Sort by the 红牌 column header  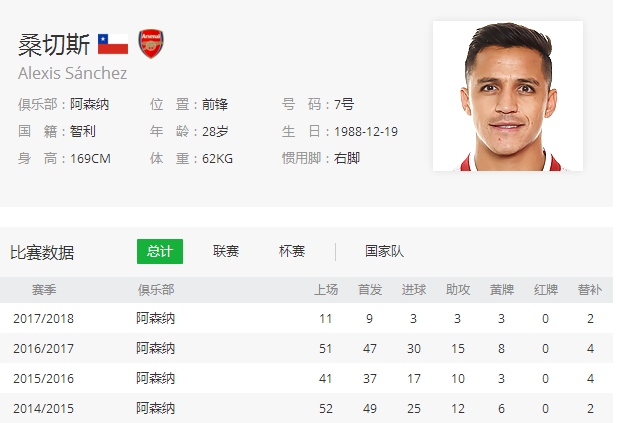[x=546, y=290]
